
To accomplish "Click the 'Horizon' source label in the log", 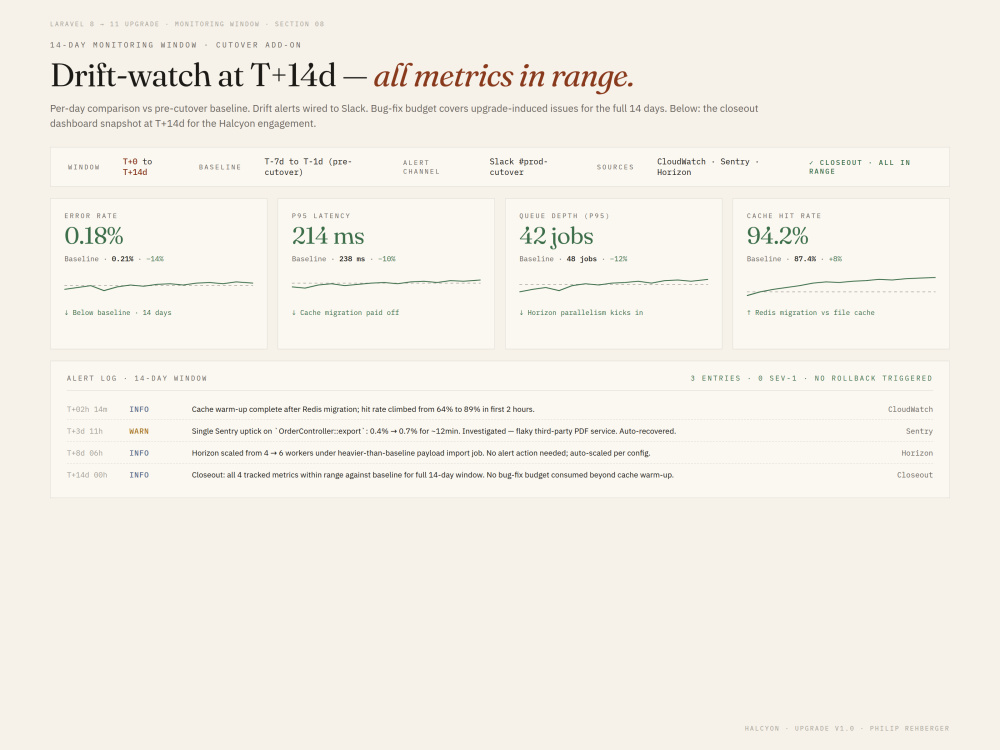I will tap(917, 453).
